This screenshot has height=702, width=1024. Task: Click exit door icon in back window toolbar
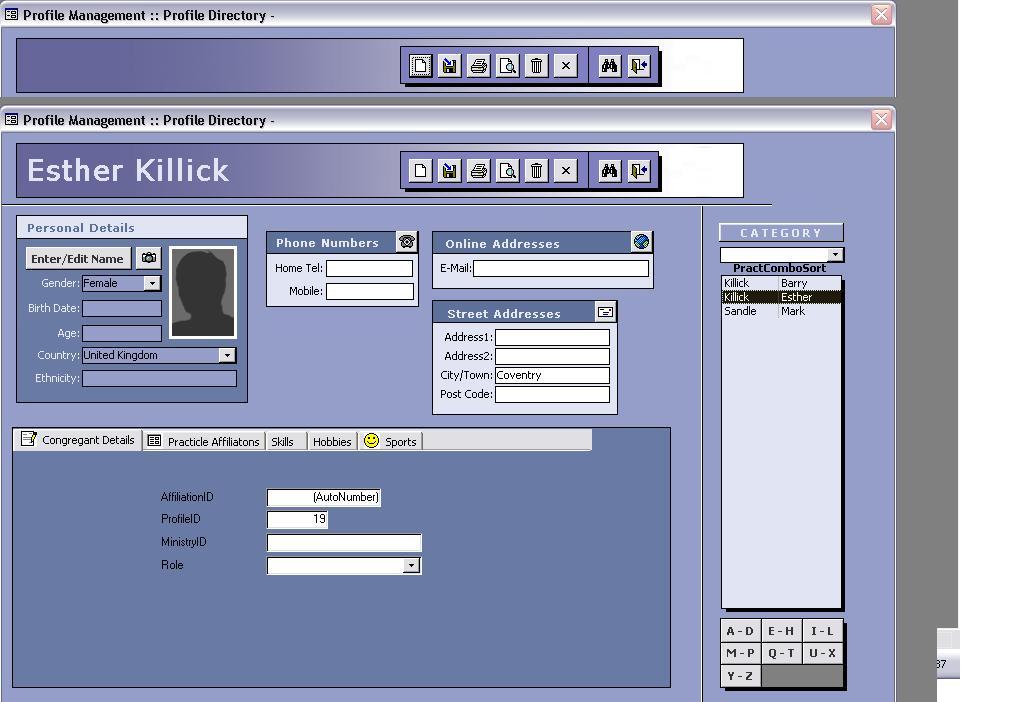pos(639,66)
